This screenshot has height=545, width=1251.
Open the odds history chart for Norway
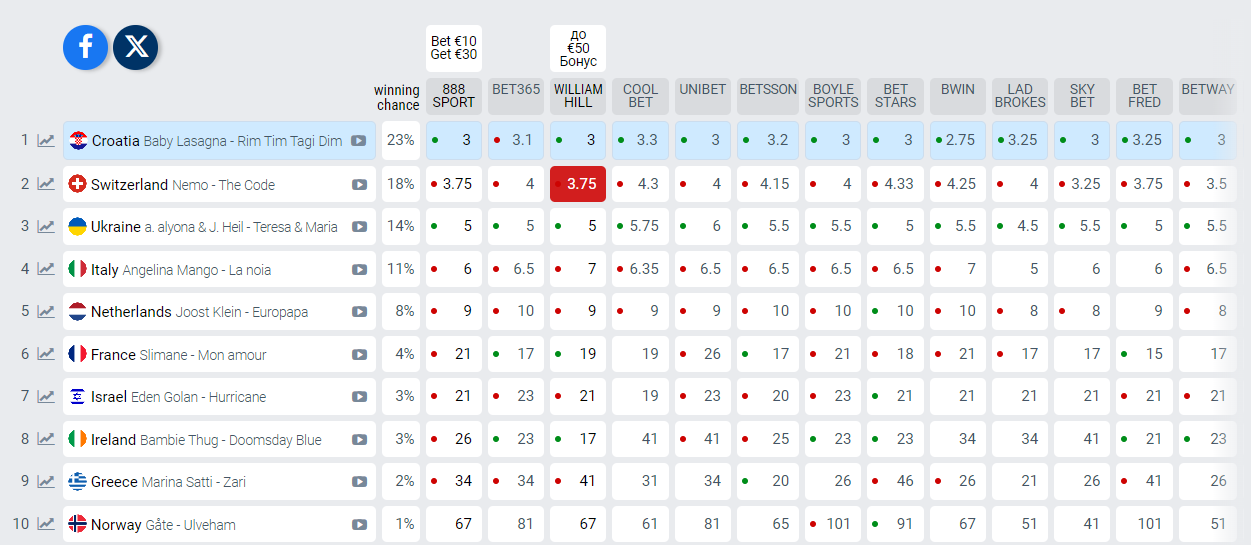click(46, 524)
